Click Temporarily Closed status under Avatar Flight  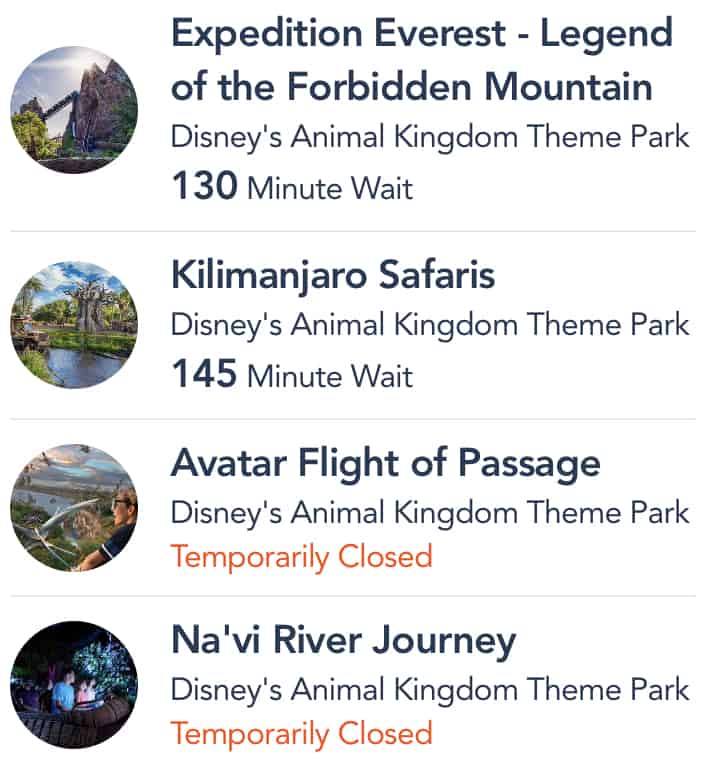coord(301,556)
